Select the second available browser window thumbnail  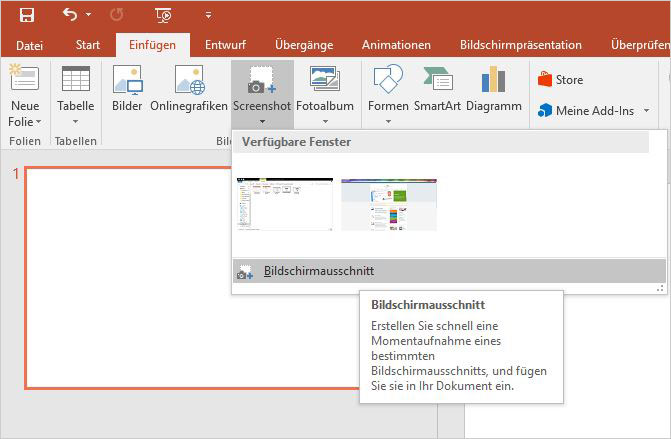coord(389,205)
